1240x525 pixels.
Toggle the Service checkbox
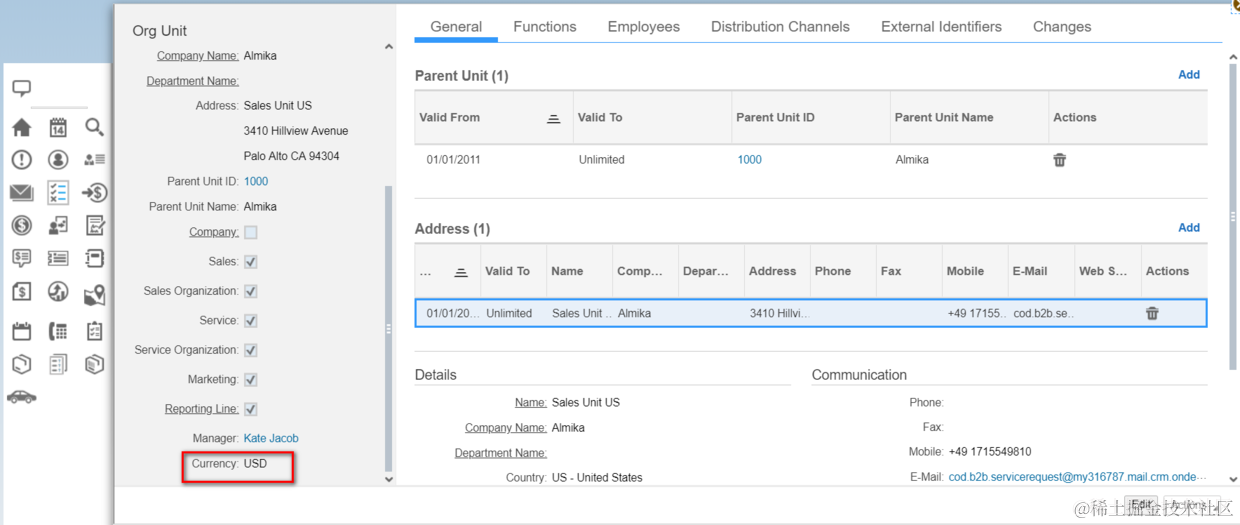250,321
